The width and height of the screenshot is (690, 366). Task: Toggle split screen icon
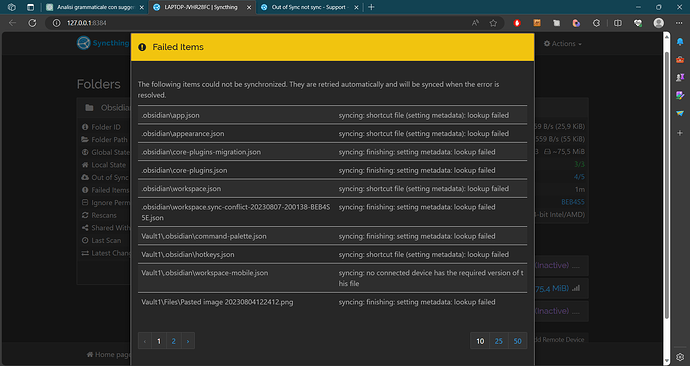pos(618,23)
